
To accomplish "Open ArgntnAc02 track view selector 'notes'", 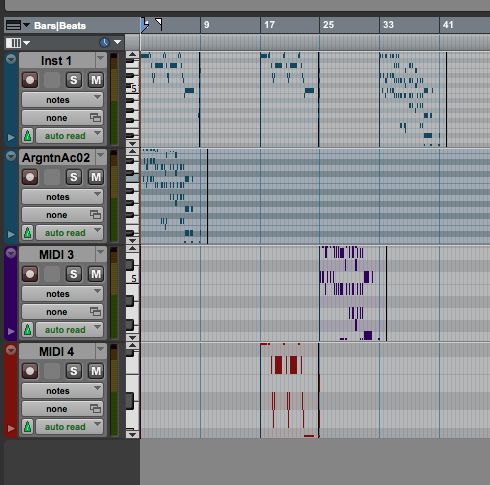I will tap(62, 197).
